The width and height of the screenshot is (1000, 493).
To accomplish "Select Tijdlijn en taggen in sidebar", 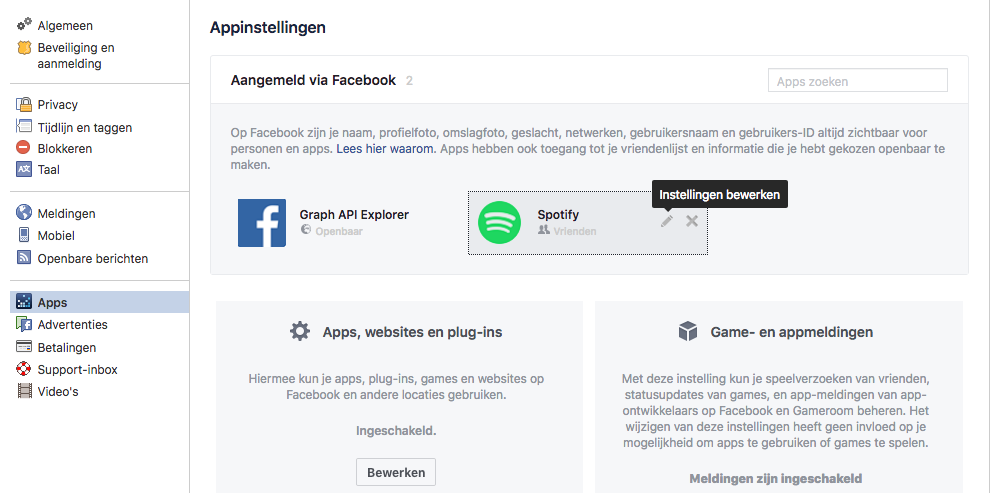I will [x=84, y=127].
